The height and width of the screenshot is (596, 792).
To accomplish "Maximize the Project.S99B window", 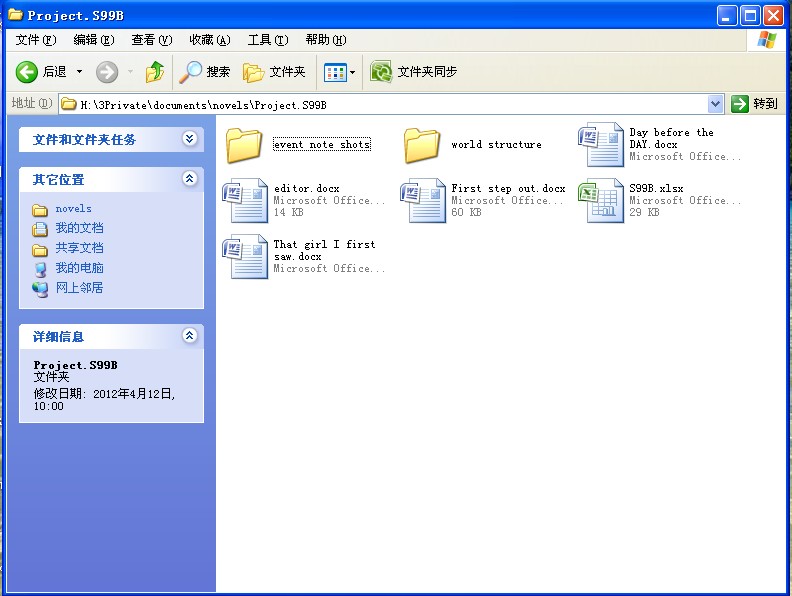I will coord(750,16).
